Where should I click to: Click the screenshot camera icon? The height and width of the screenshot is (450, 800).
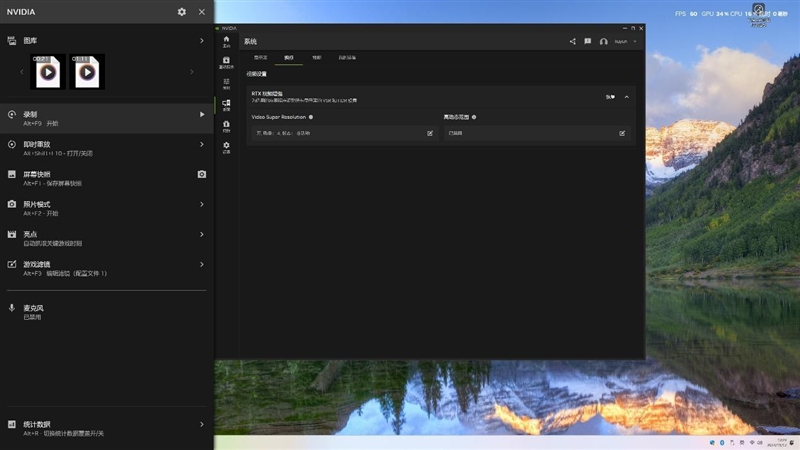click(x=201, y=174)
